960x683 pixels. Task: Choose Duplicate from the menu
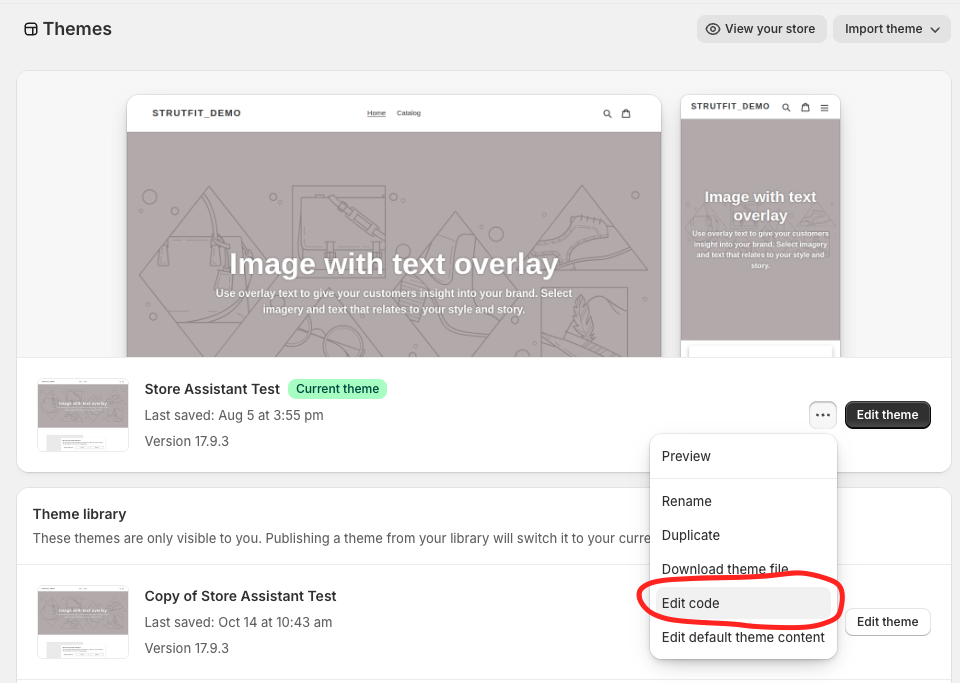(x=690, y=535)
